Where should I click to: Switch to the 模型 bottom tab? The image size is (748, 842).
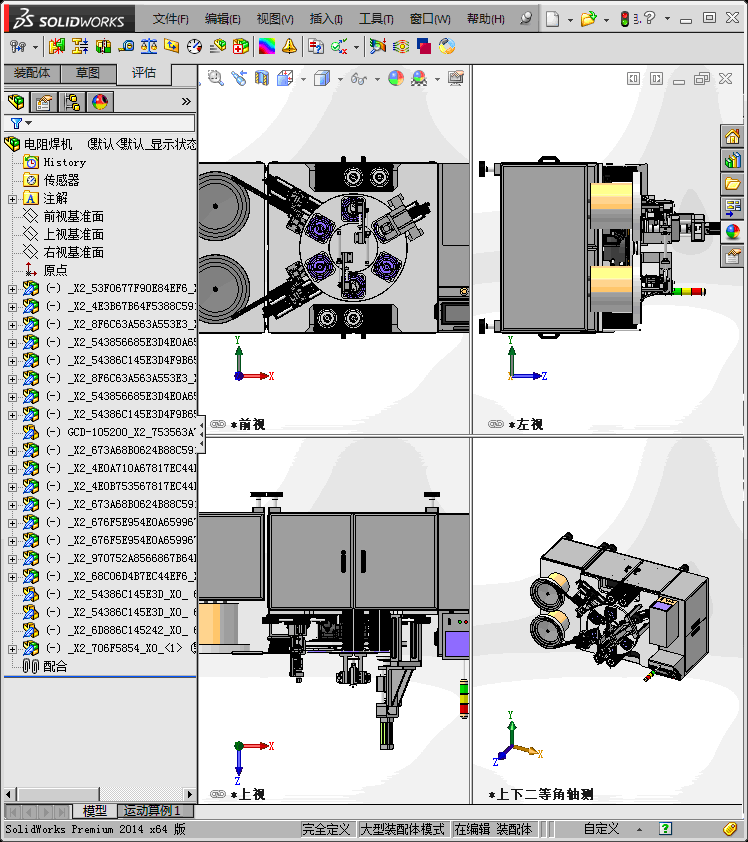coord(95,810)
